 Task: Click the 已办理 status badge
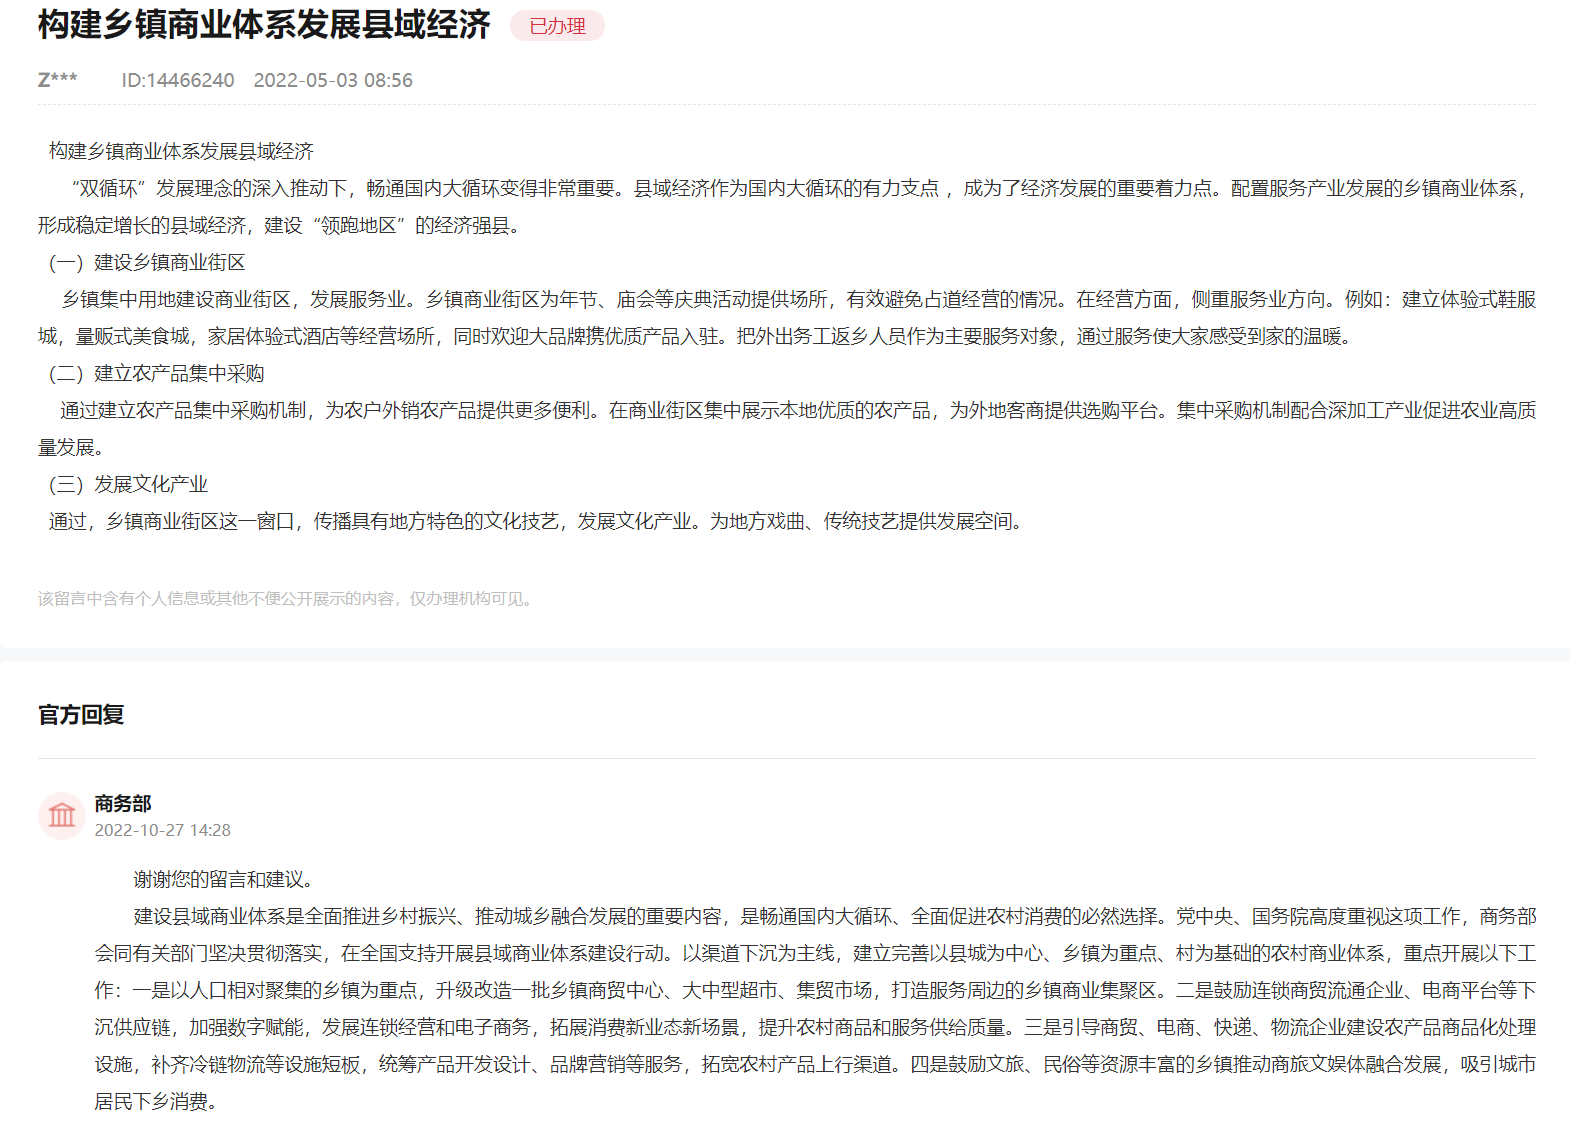[x=557, y=26]
